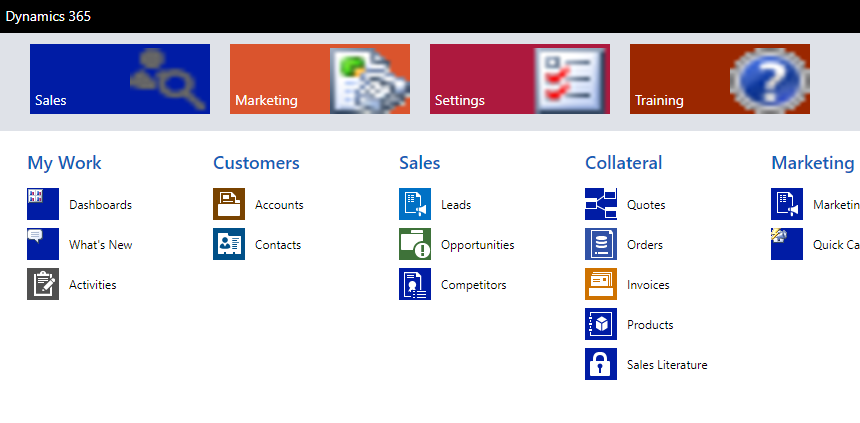860x423 pixels.
Task: Click the Dashboards icon
Action: coord(43,204)
